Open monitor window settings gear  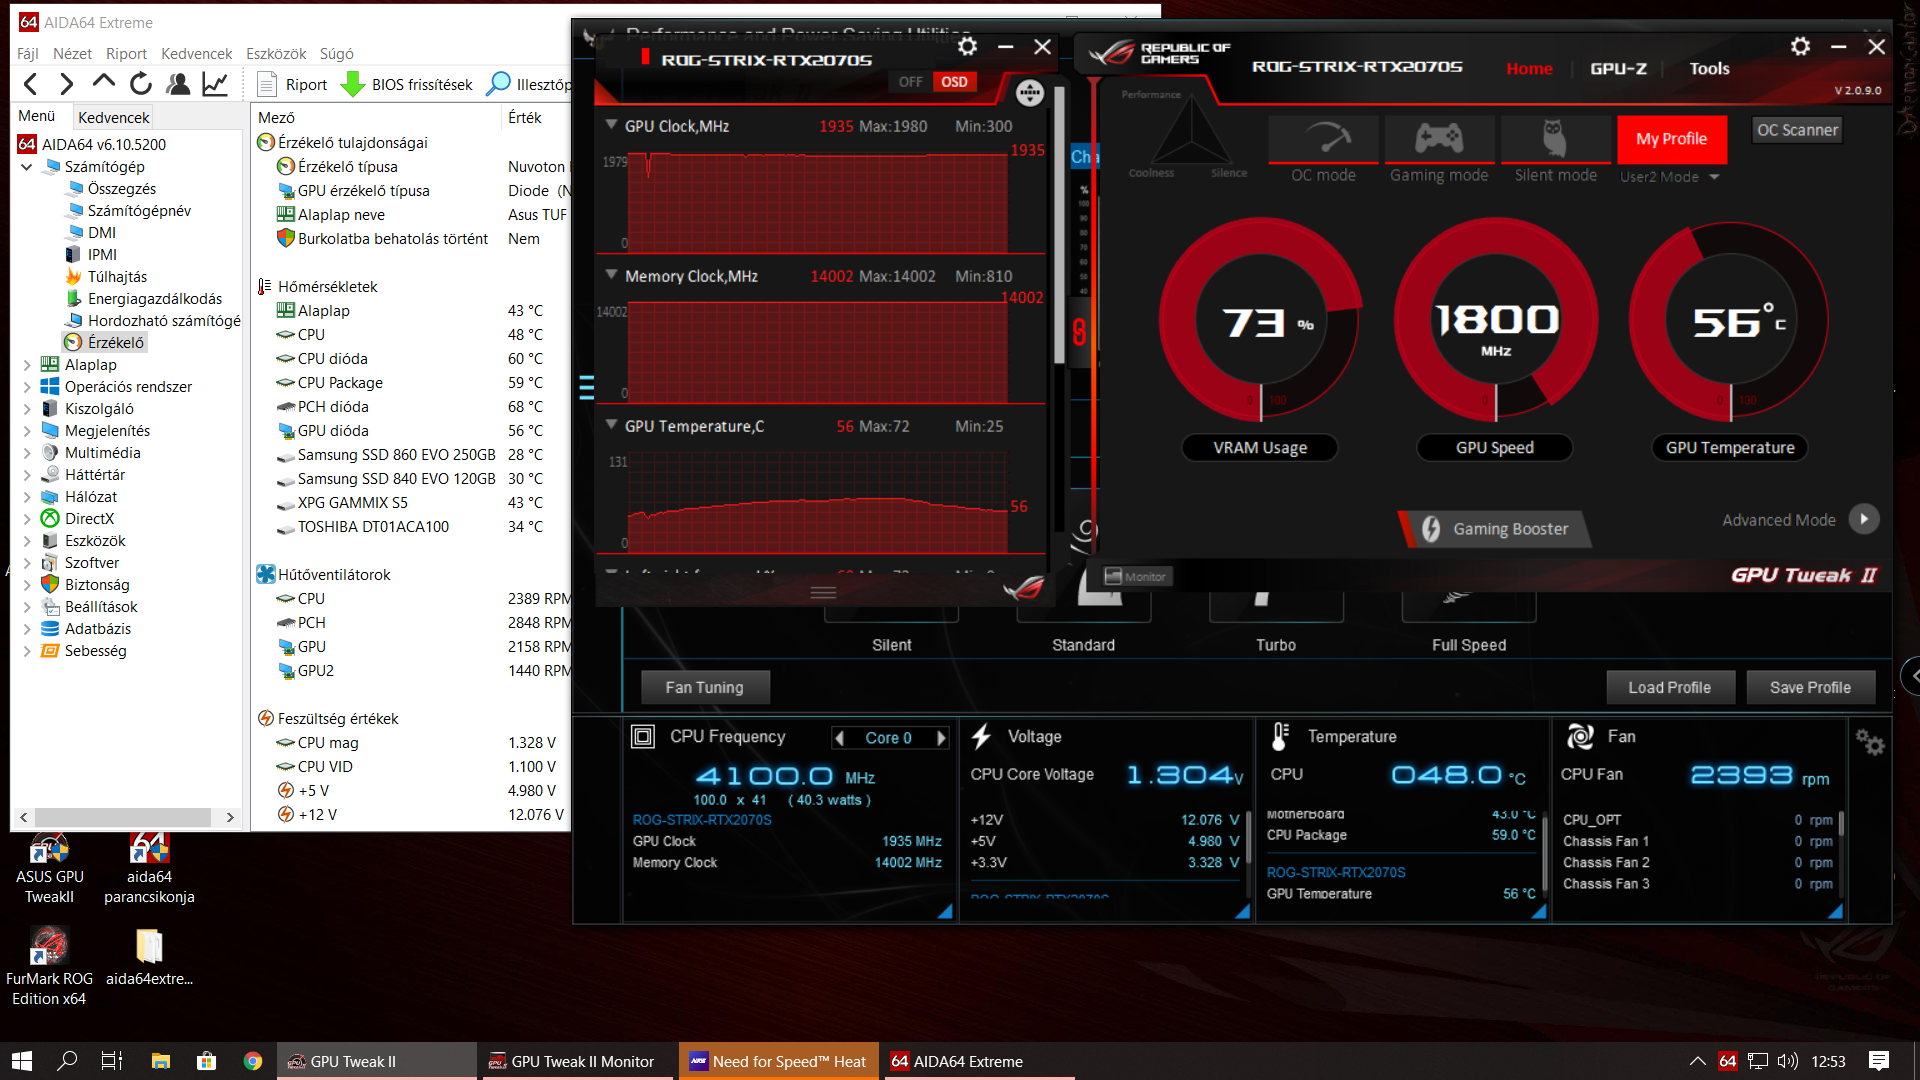[967, 46]
